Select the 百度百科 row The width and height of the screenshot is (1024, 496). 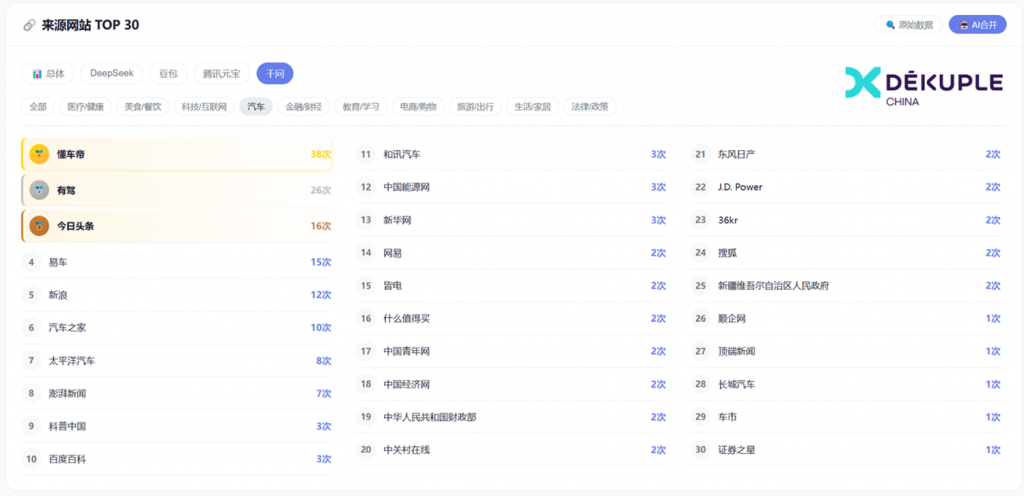tap(176, 459)
